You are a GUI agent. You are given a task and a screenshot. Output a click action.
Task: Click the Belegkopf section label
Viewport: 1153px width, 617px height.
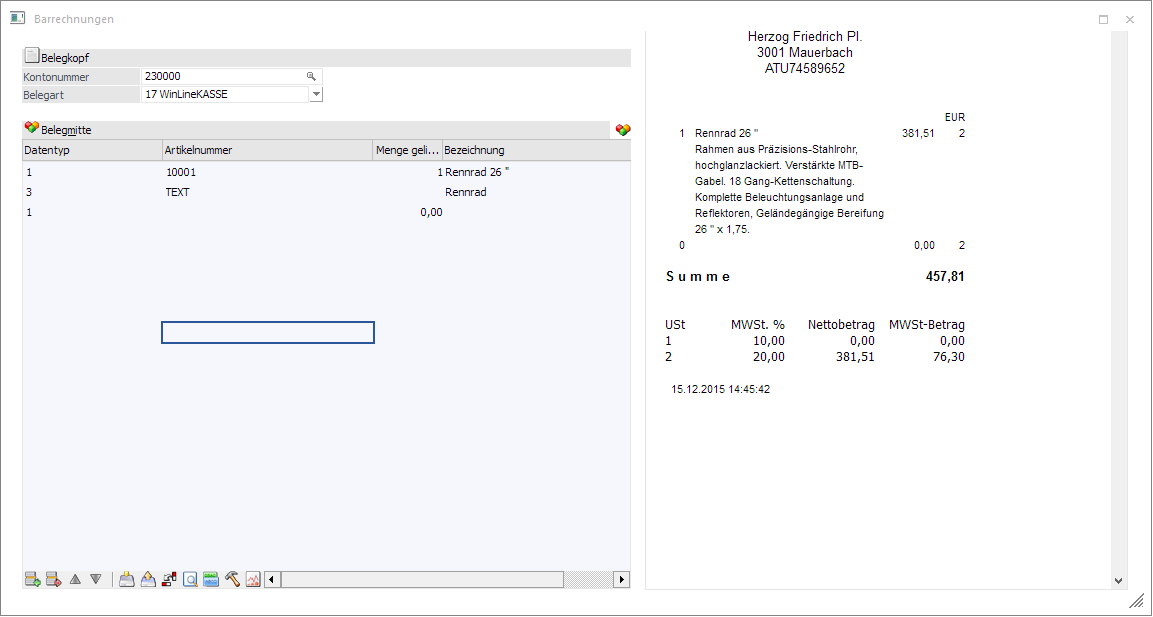[65, 57]
